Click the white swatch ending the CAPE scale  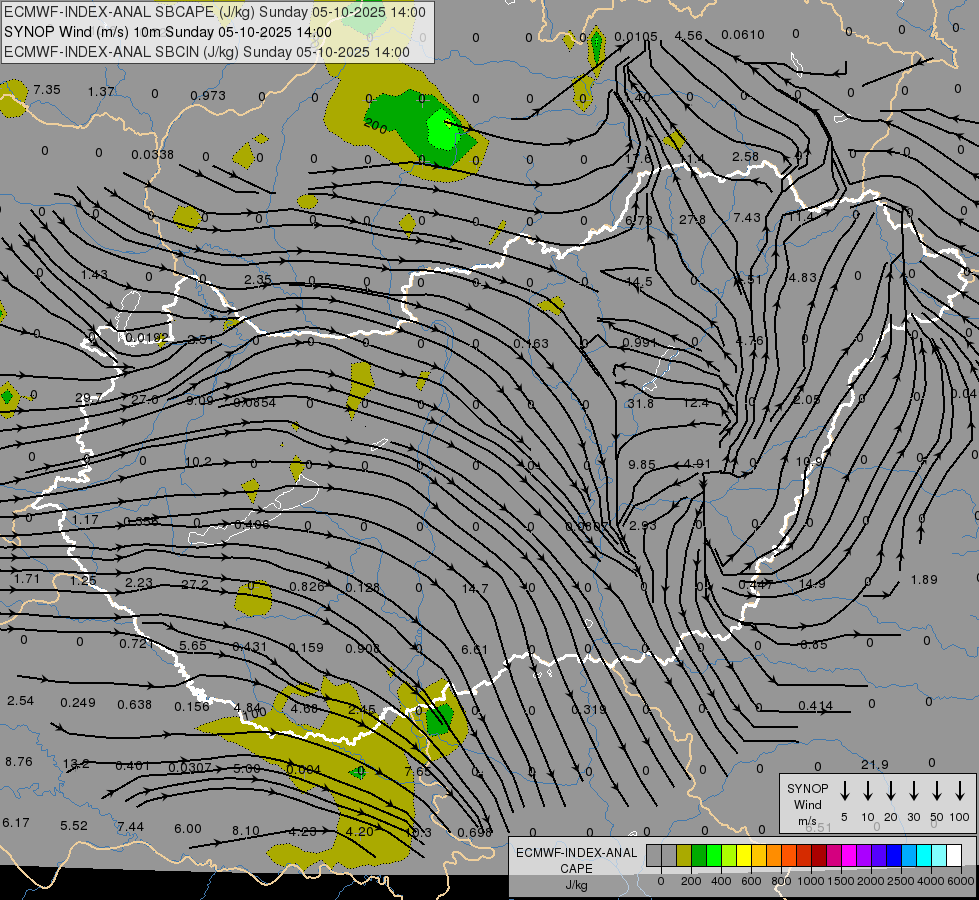[x=954, y=856]
